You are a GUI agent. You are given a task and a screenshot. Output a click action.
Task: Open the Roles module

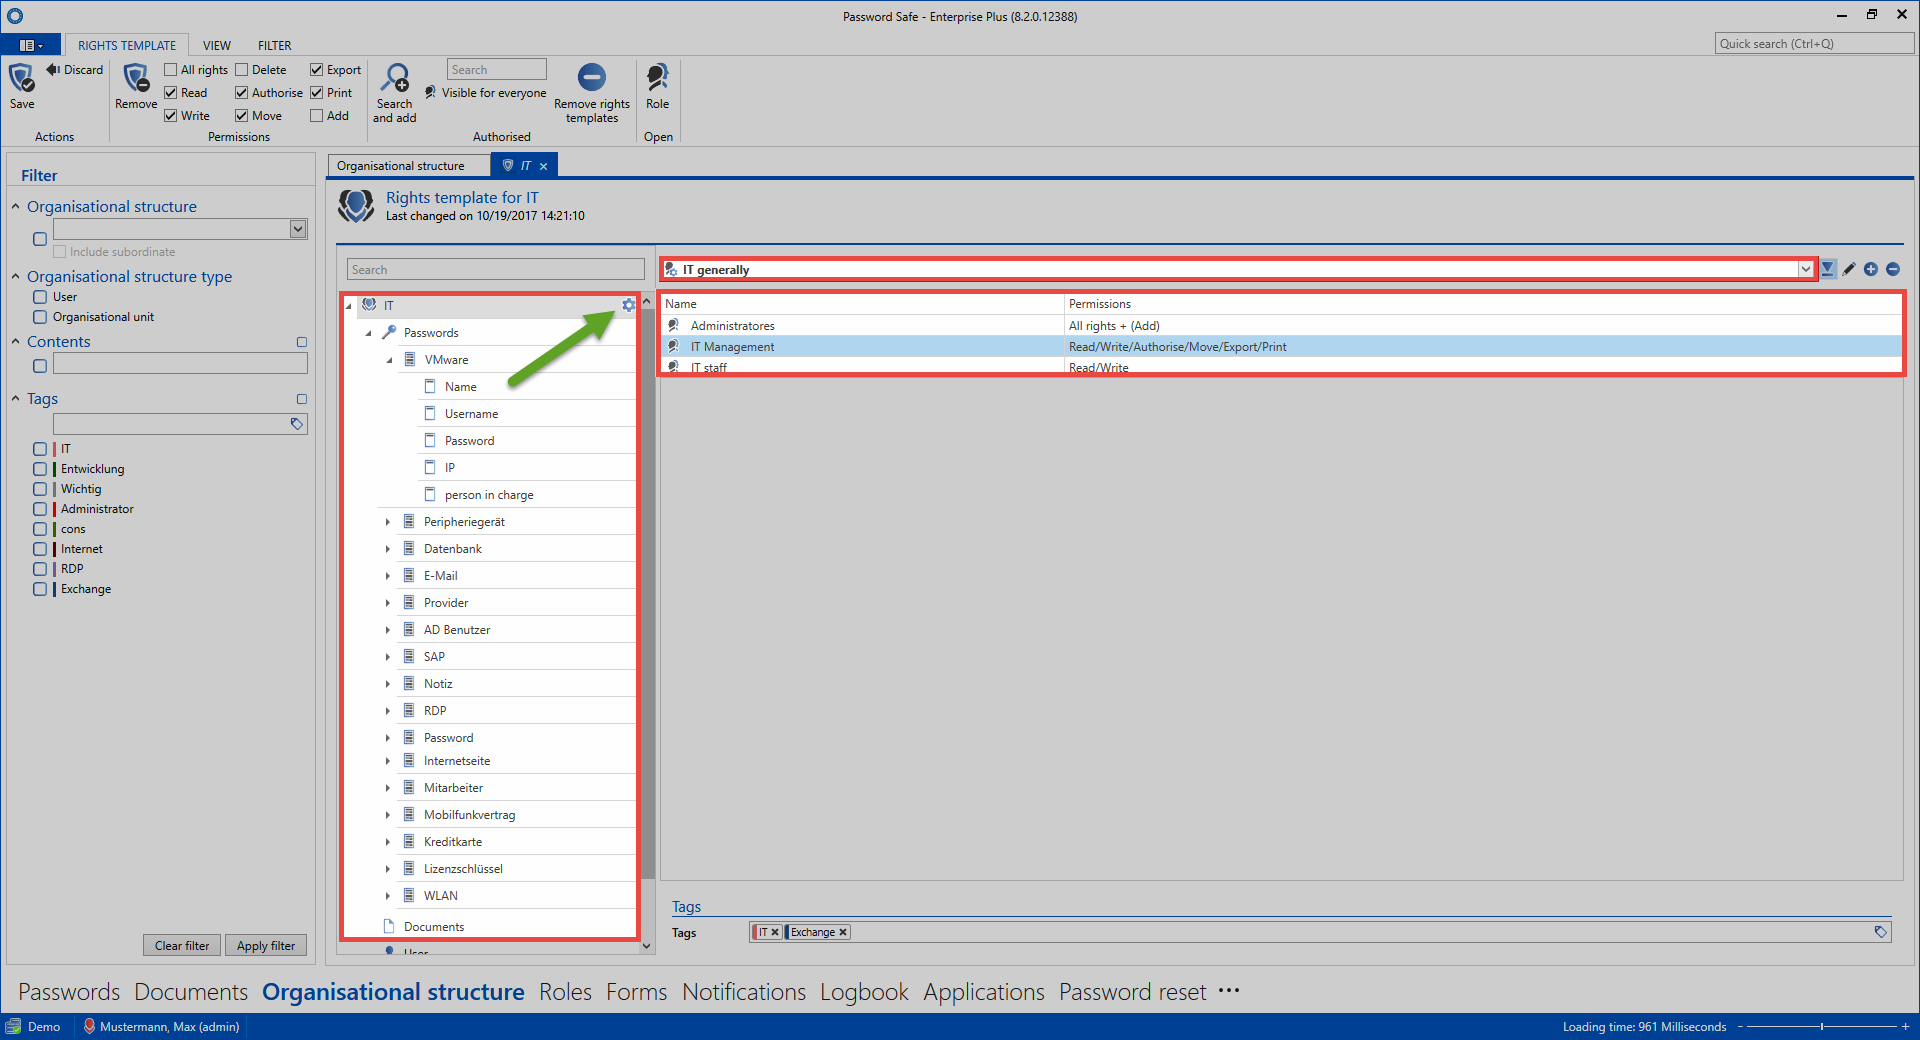pyautogui.click(x=565, y=992)
